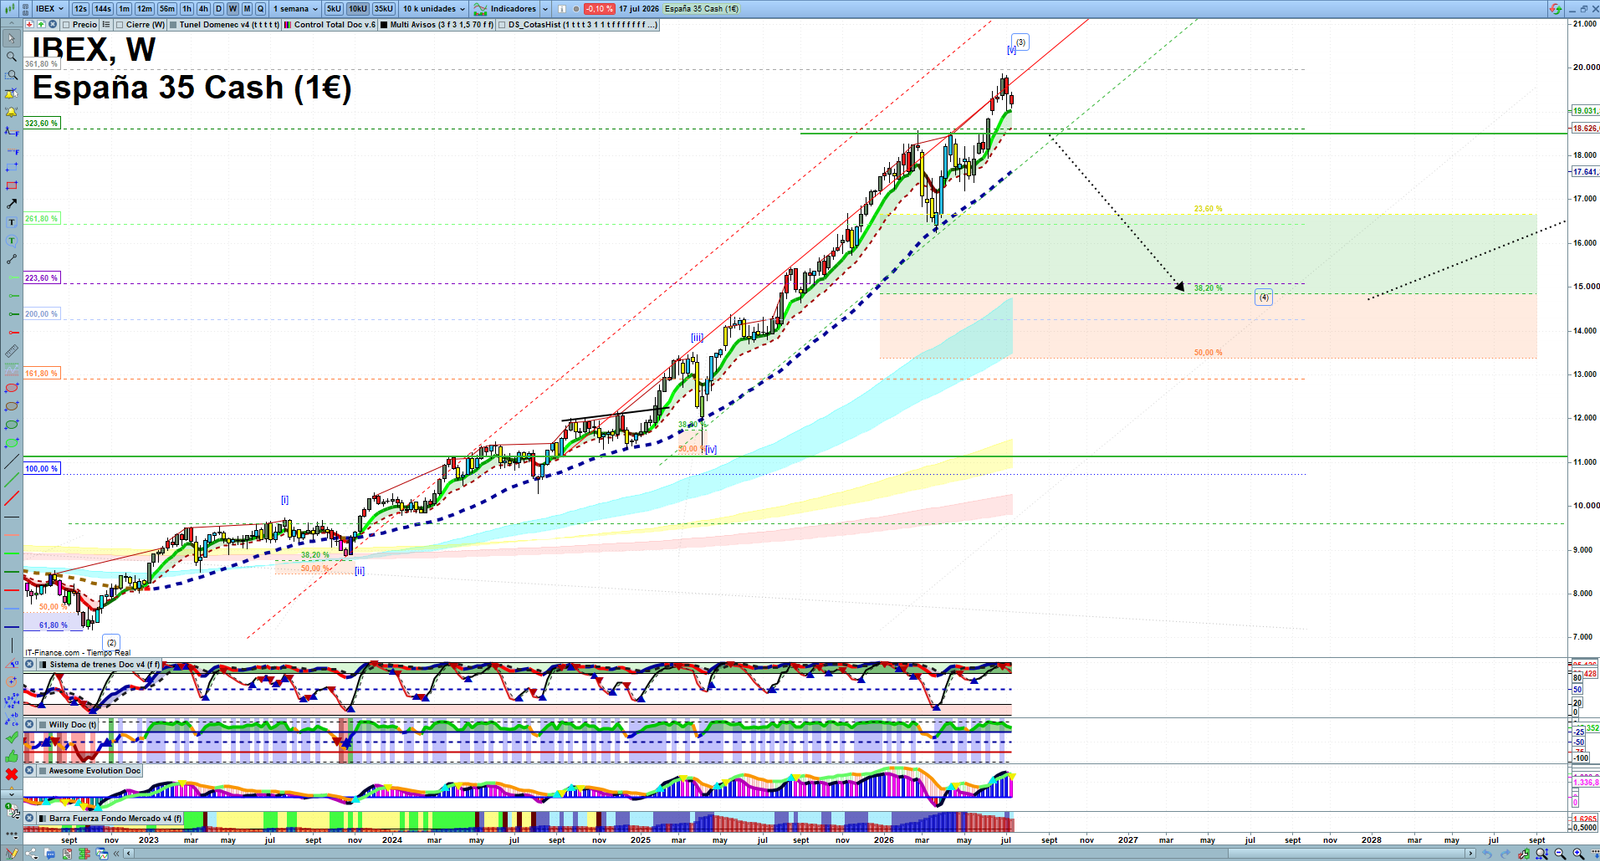Open the IBEX symbol dropdown

click(49, 9)
